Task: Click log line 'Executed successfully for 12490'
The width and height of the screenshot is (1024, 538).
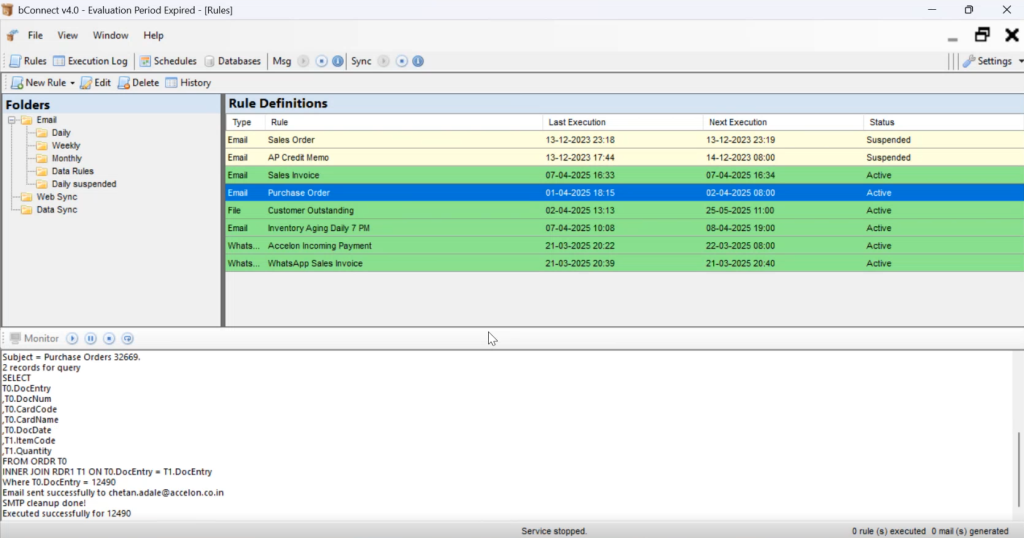Action: coord(67,513)
